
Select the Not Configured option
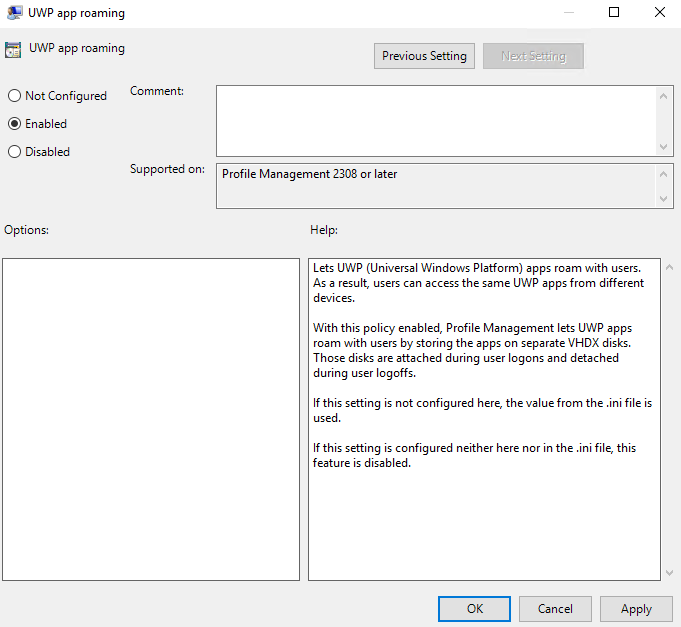[14, 96]
